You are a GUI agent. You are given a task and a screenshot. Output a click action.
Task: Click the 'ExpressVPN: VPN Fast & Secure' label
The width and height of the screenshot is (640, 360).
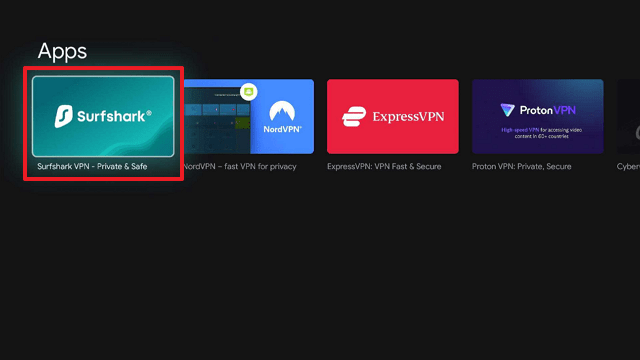point(384,167)
